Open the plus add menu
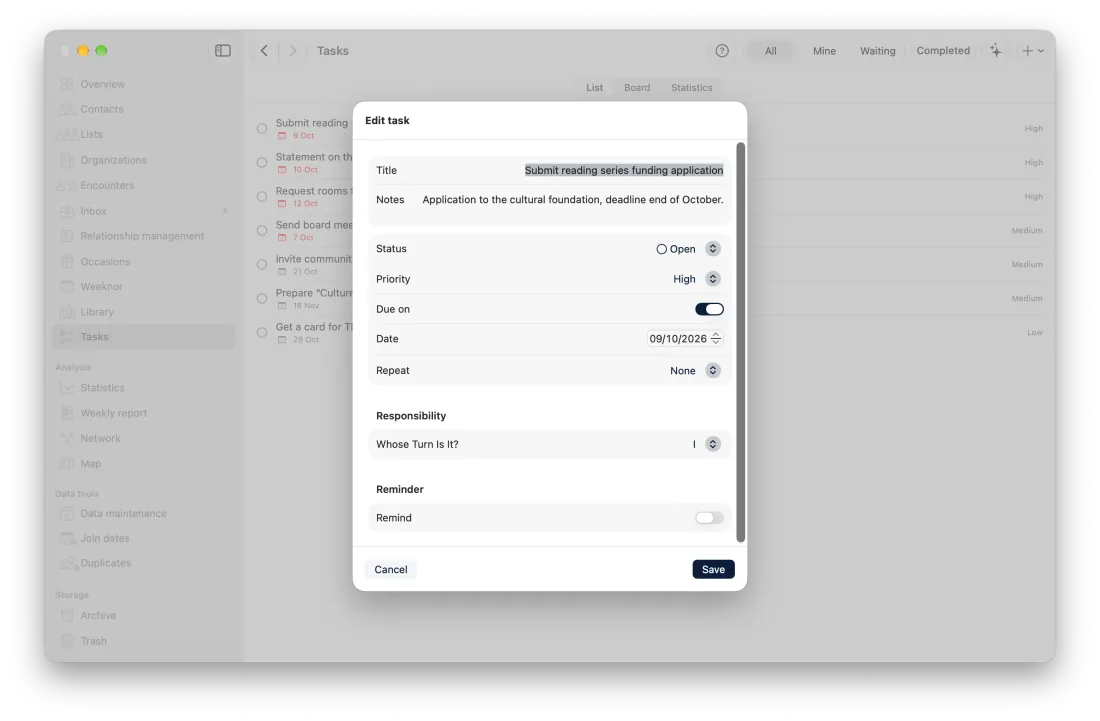 [1033, 50]
